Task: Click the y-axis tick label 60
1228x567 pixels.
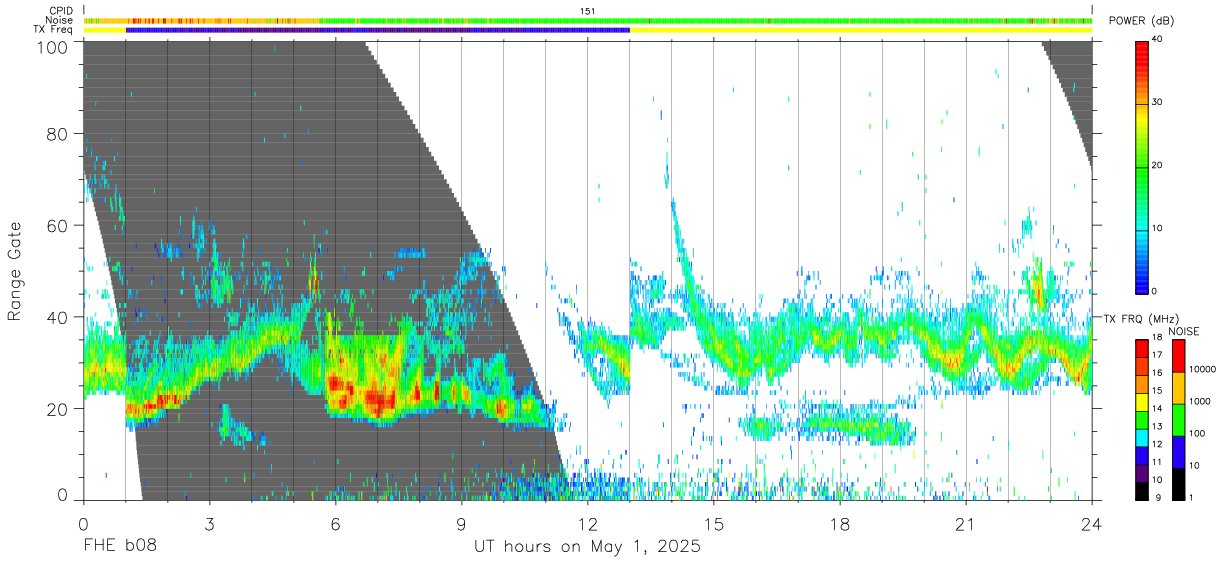Action: point(58,225)
